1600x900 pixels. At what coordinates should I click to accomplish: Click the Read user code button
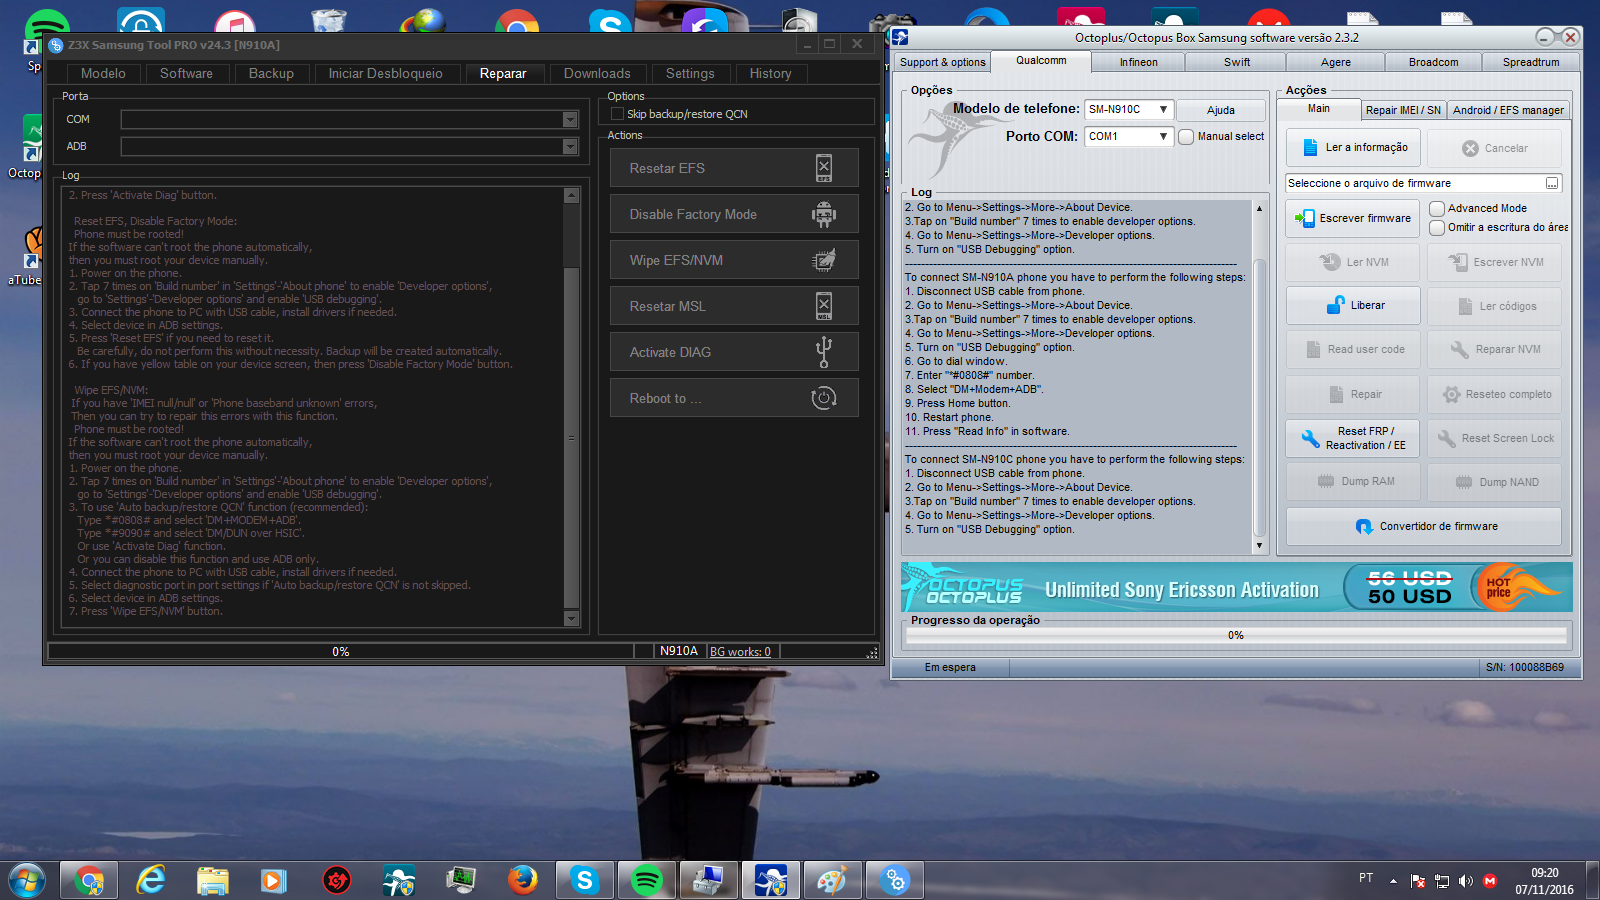[x=1352, y=349]
